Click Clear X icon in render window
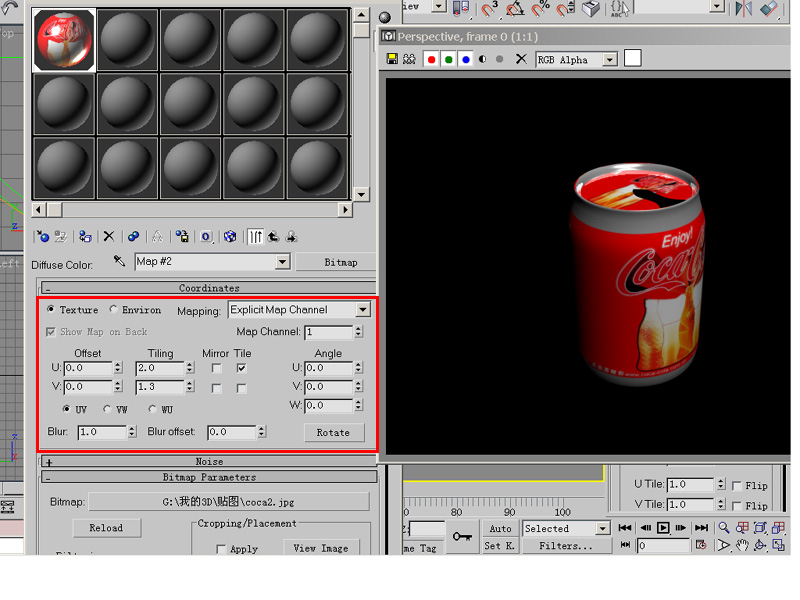The width and height of the screenshot is (800, 600). coord(520,59)
